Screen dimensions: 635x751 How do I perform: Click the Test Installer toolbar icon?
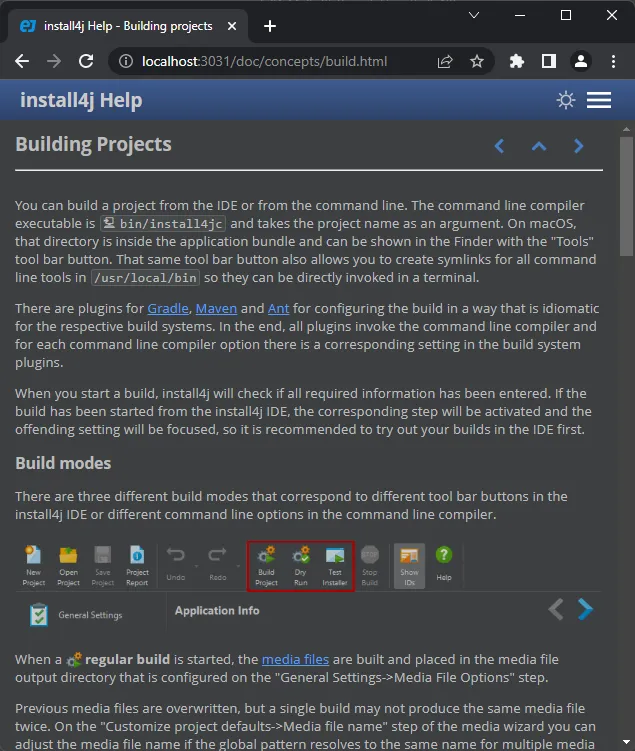coord(335,566)
